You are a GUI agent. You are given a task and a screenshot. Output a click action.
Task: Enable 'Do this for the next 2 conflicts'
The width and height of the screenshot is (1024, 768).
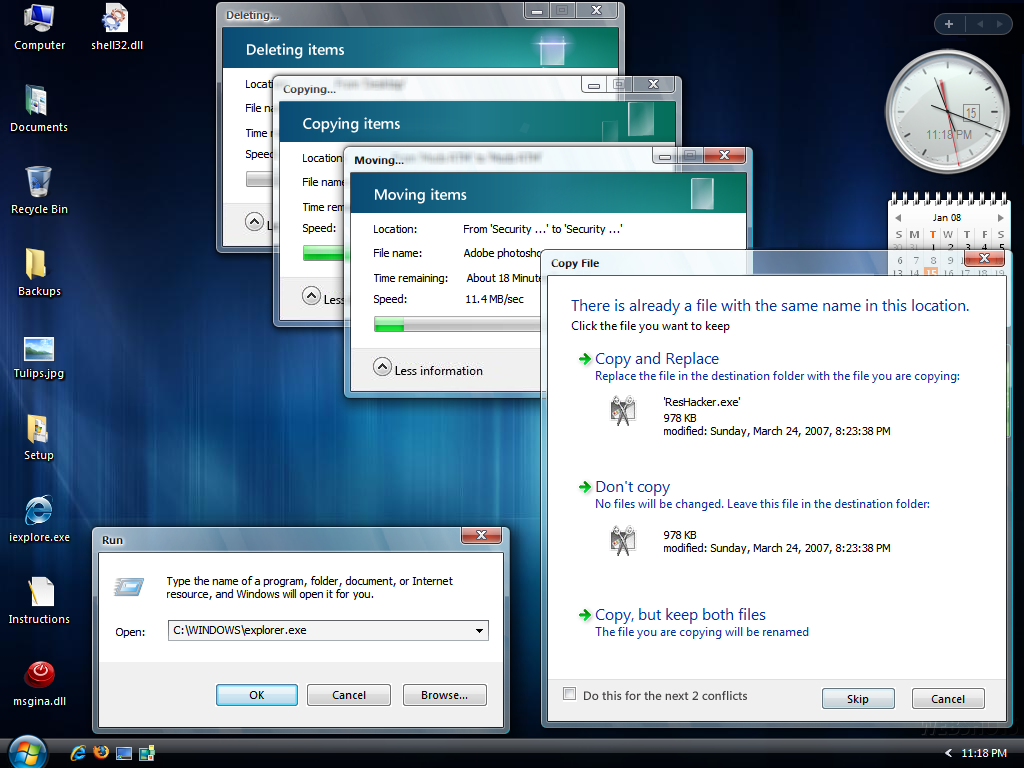pos(570,695)
